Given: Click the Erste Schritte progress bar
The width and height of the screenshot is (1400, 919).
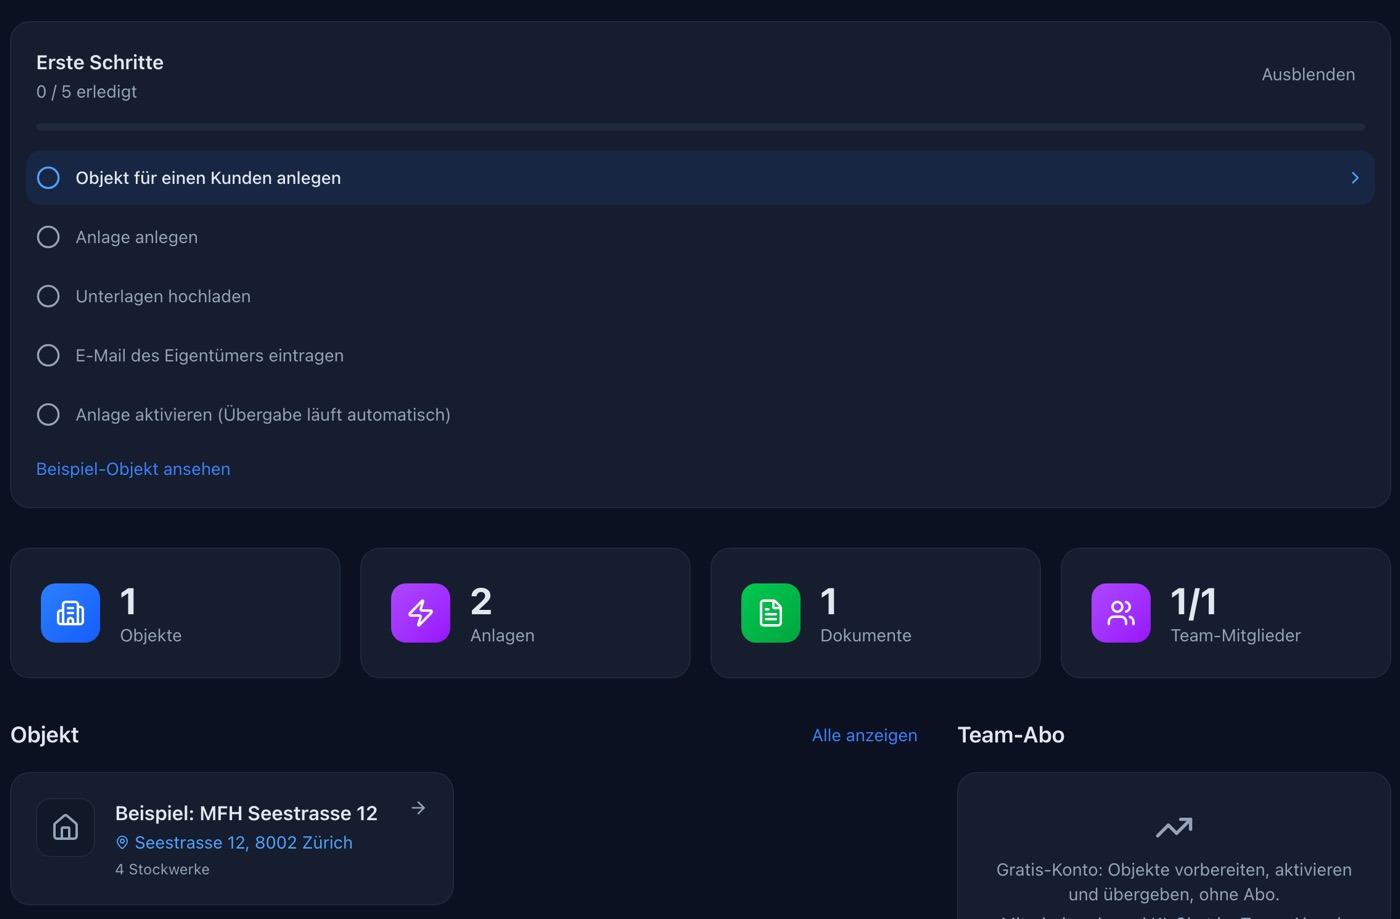Looking at the screenshot, I should (700, 127).
